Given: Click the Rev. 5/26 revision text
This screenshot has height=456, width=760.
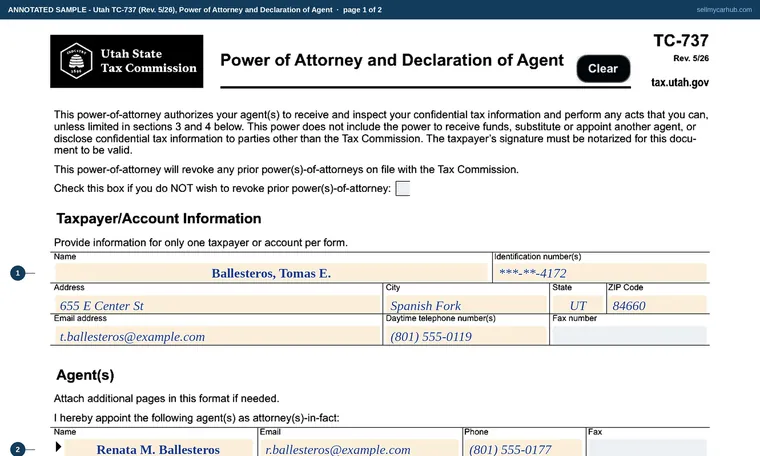Looking at the screenshot, I should [691, 58].
